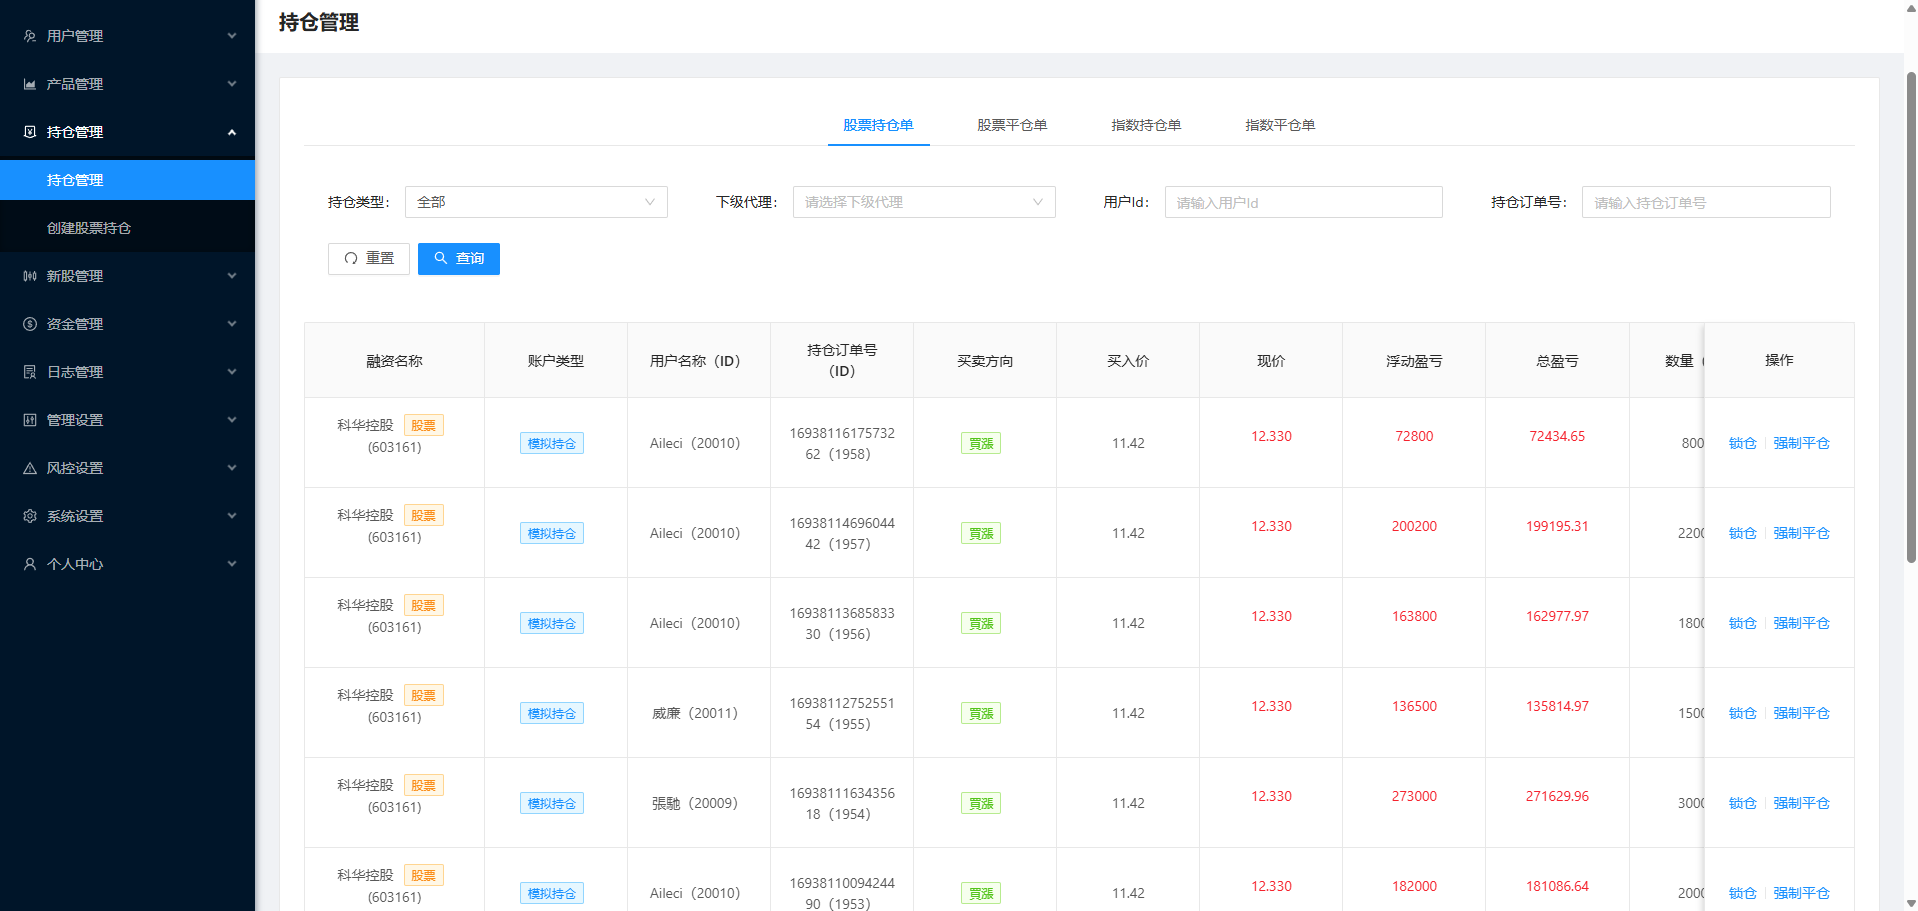Screen dimensions: 1918x911
Task: Click the 查询 search button
Action: pyautogui.click(x=458, y=259)
